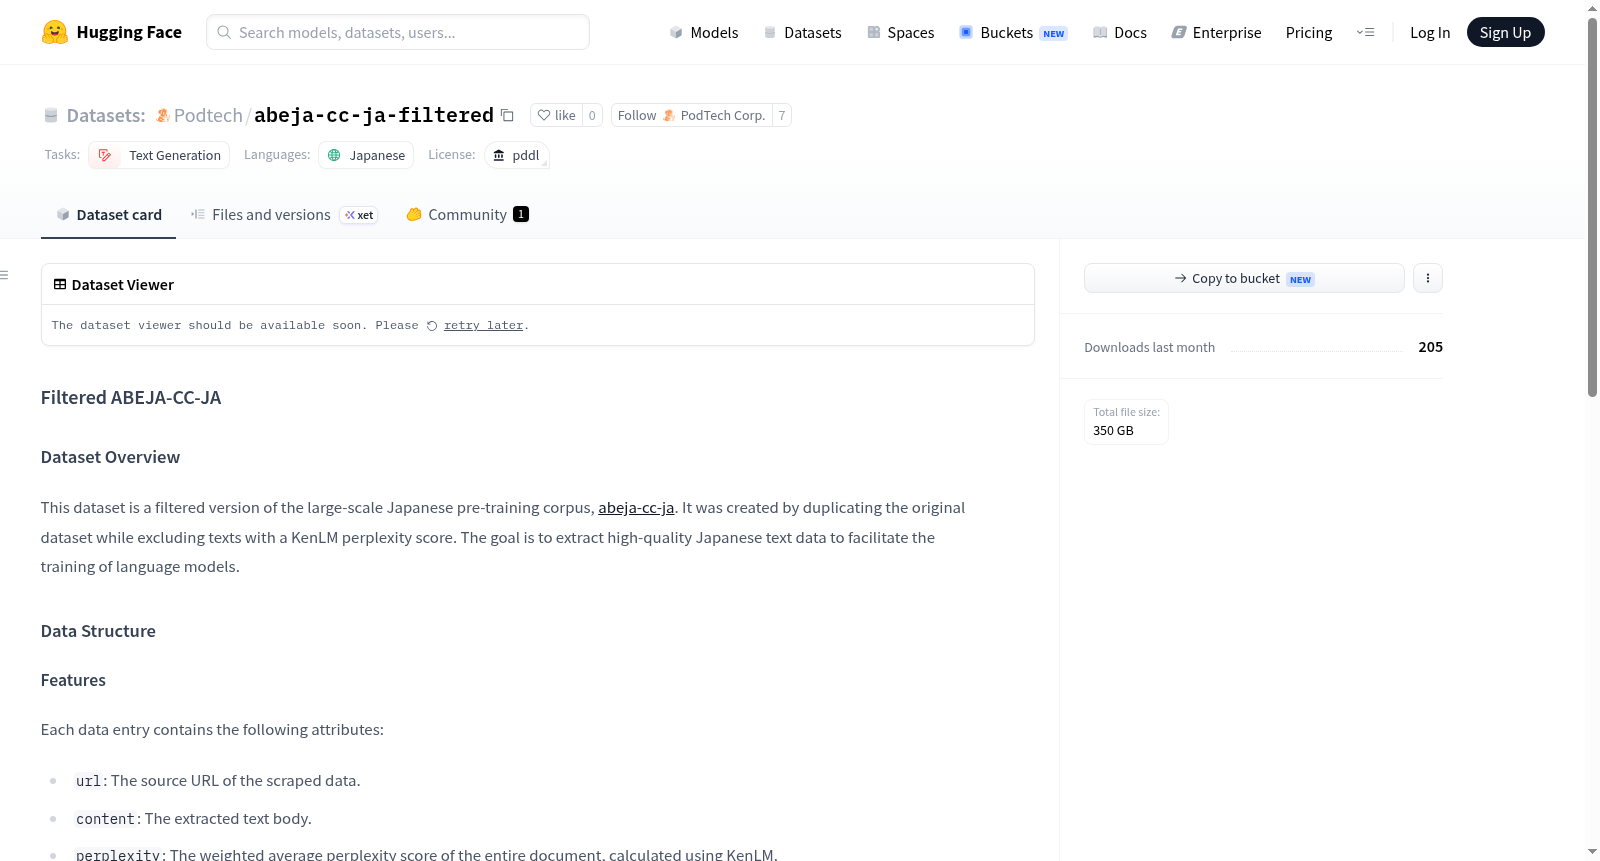Viewport: 1600px width, 861px height.
Task: Click the Copy to bucket button
Action: [x=1244, y=278]
